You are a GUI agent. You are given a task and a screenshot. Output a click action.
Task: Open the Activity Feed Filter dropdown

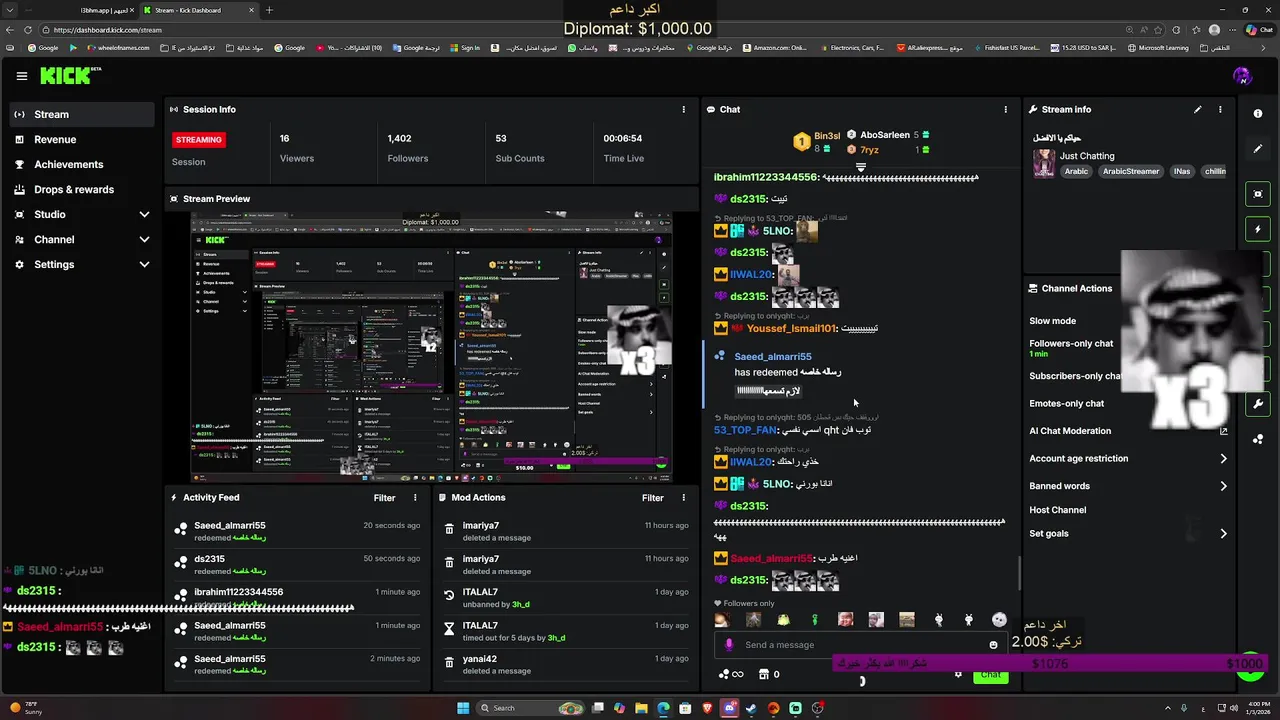pos(384,497)
